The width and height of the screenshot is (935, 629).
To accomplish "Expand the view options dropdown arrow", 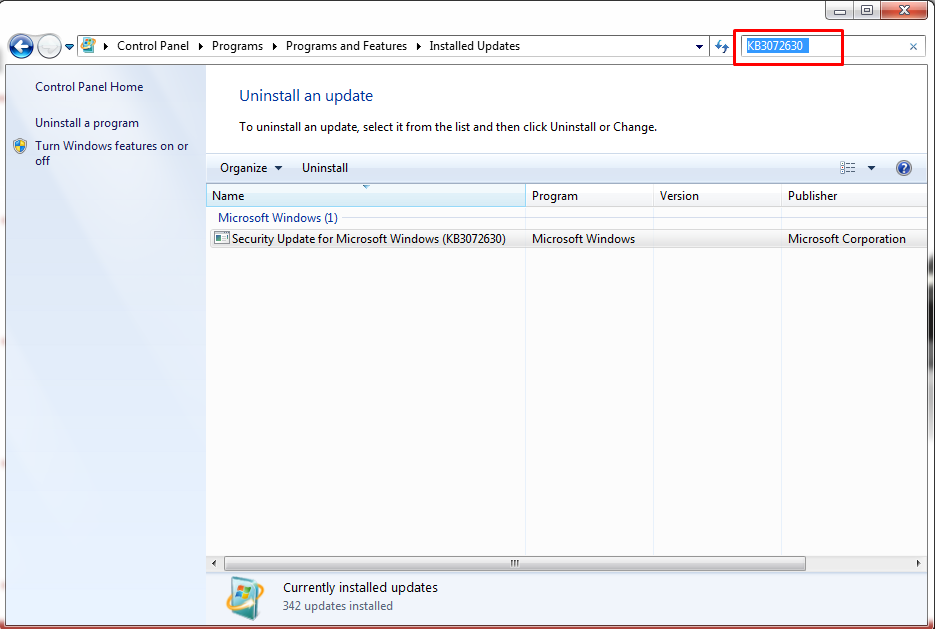I will point(871,168).
